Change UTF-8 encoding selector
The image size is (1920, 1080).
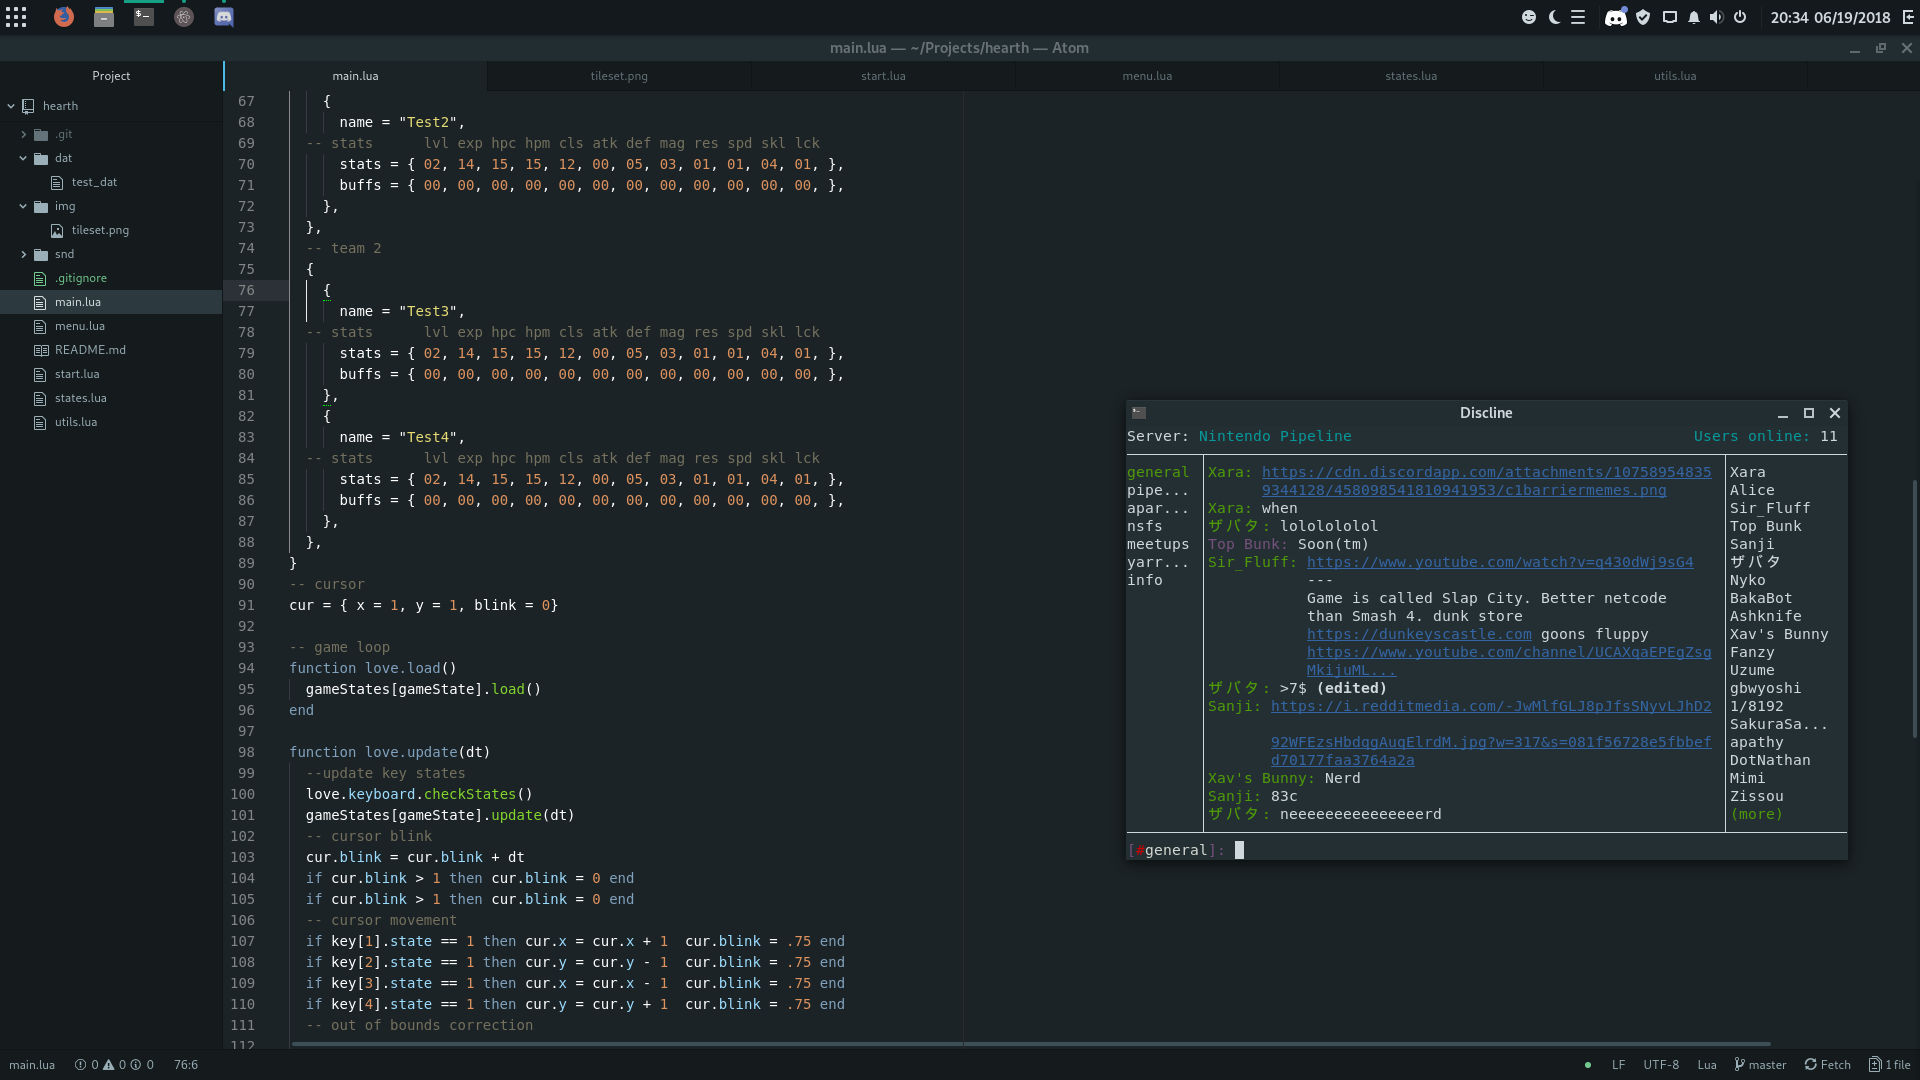tap(1661, 1065)
